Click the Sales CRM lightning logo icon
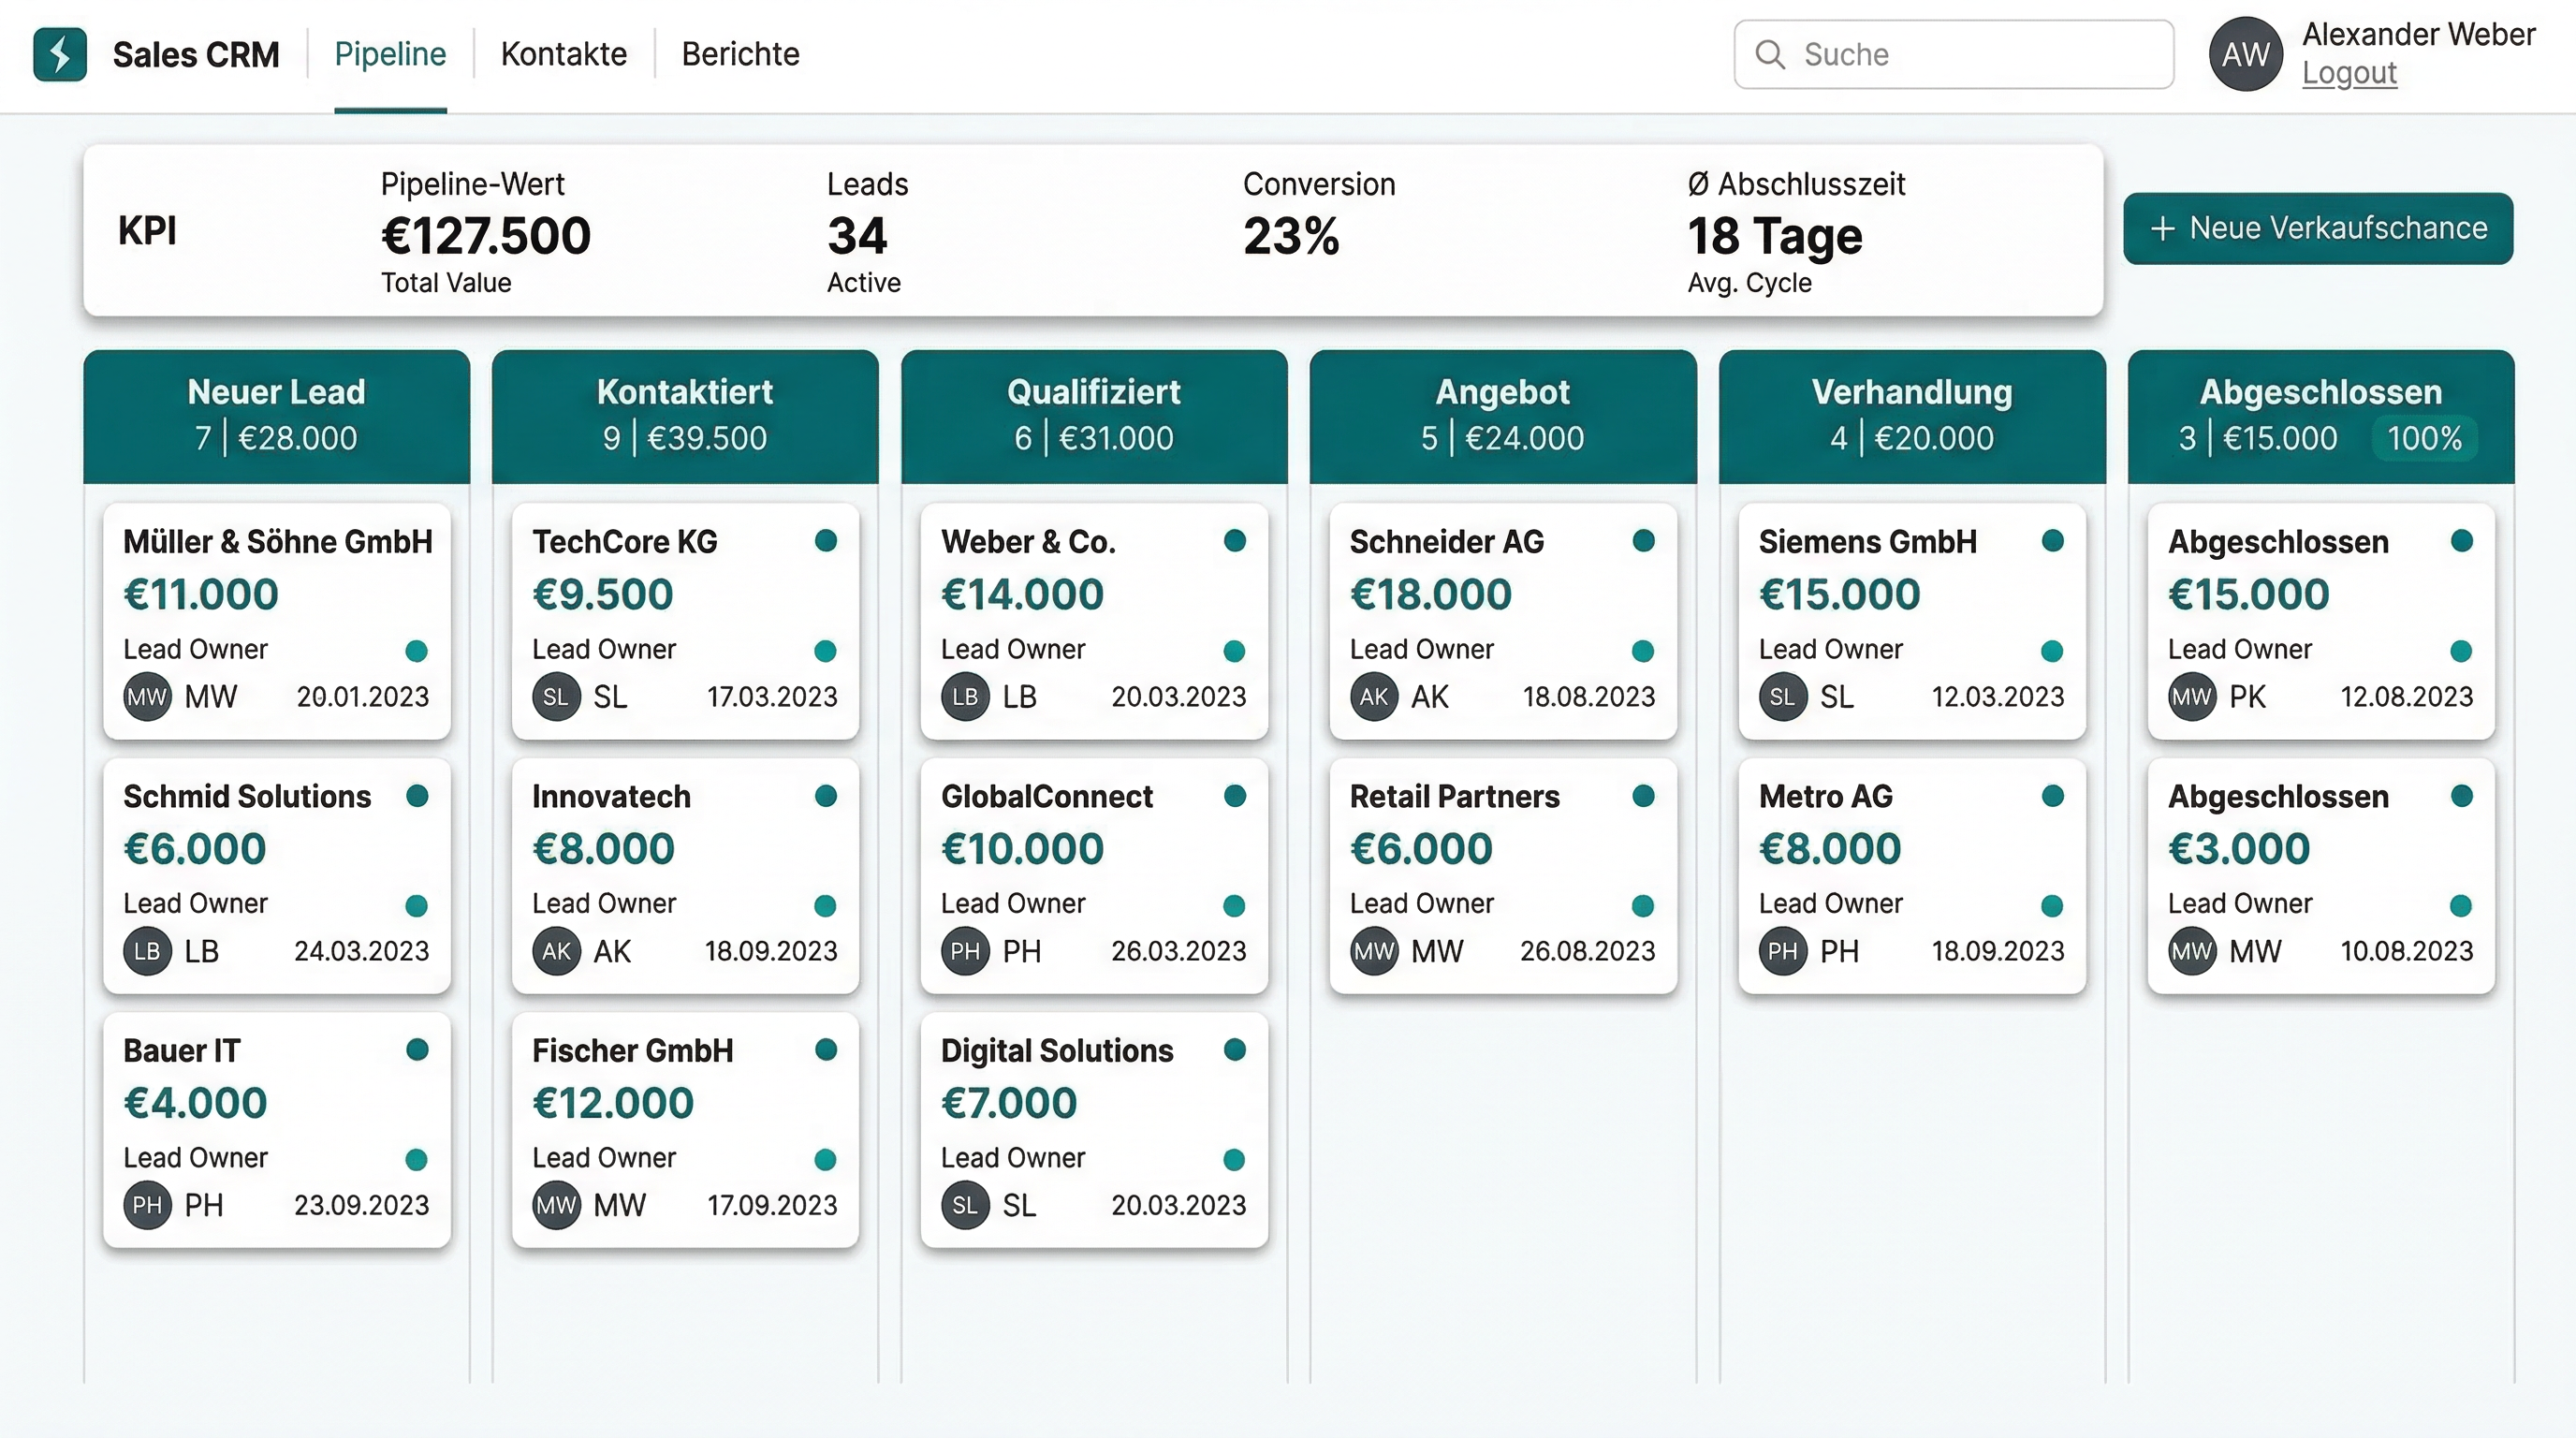The image size is (2576, 1438). [59, 54]
